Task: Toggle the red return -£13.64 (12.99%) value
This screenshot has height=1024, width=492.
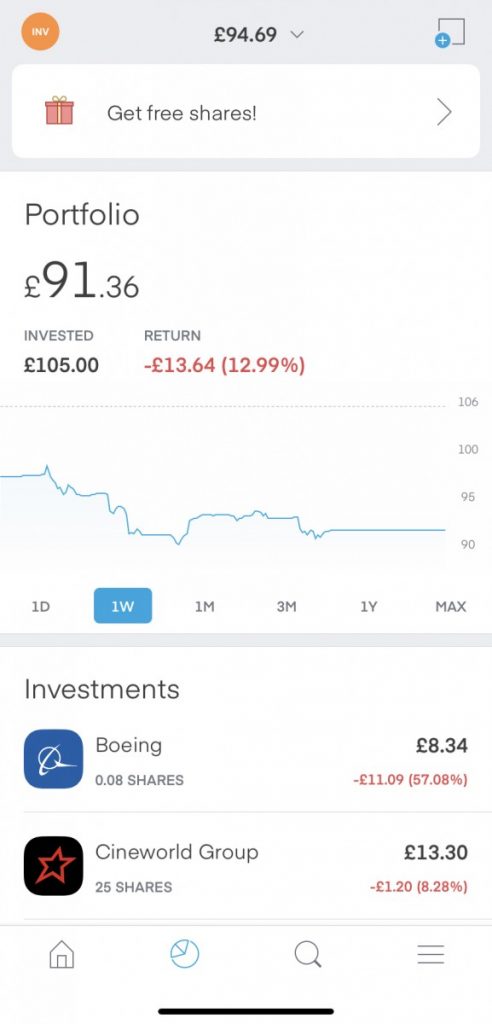Action: pos(224,364)
